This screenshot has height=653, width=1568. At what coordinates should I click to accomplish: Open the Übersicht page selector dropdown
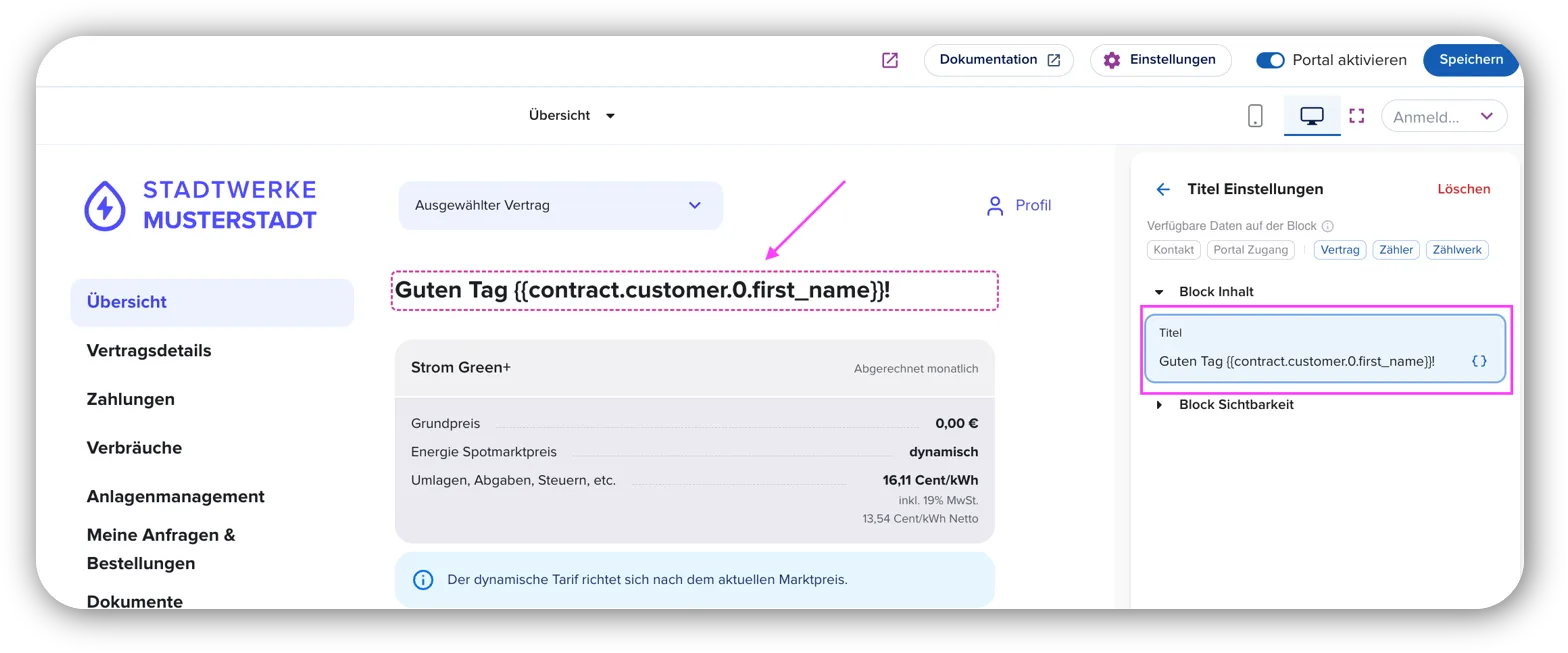(572, 115)
